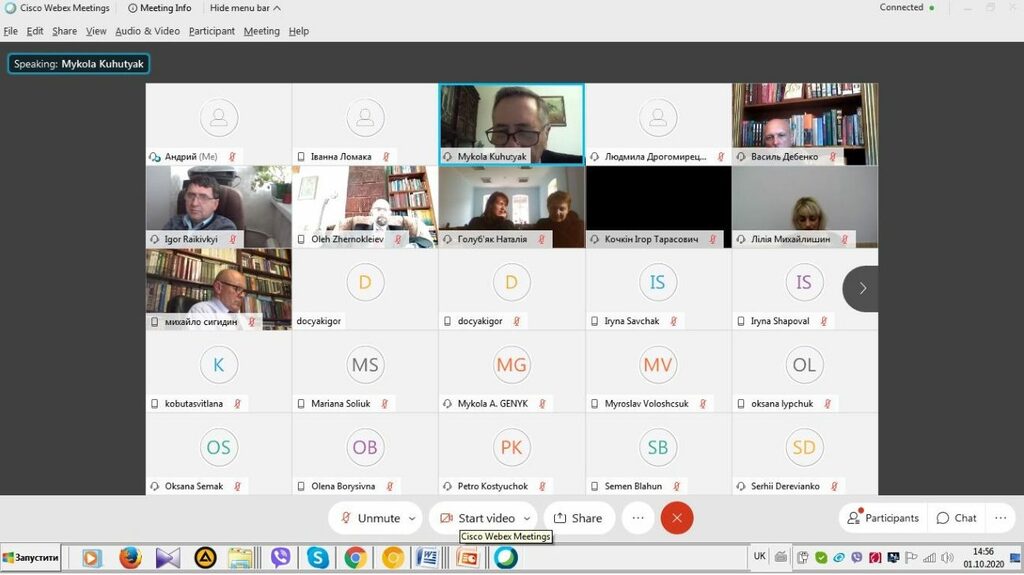Open Skype from the taskbar
The image size is (1024, 575).
[318, 558]
